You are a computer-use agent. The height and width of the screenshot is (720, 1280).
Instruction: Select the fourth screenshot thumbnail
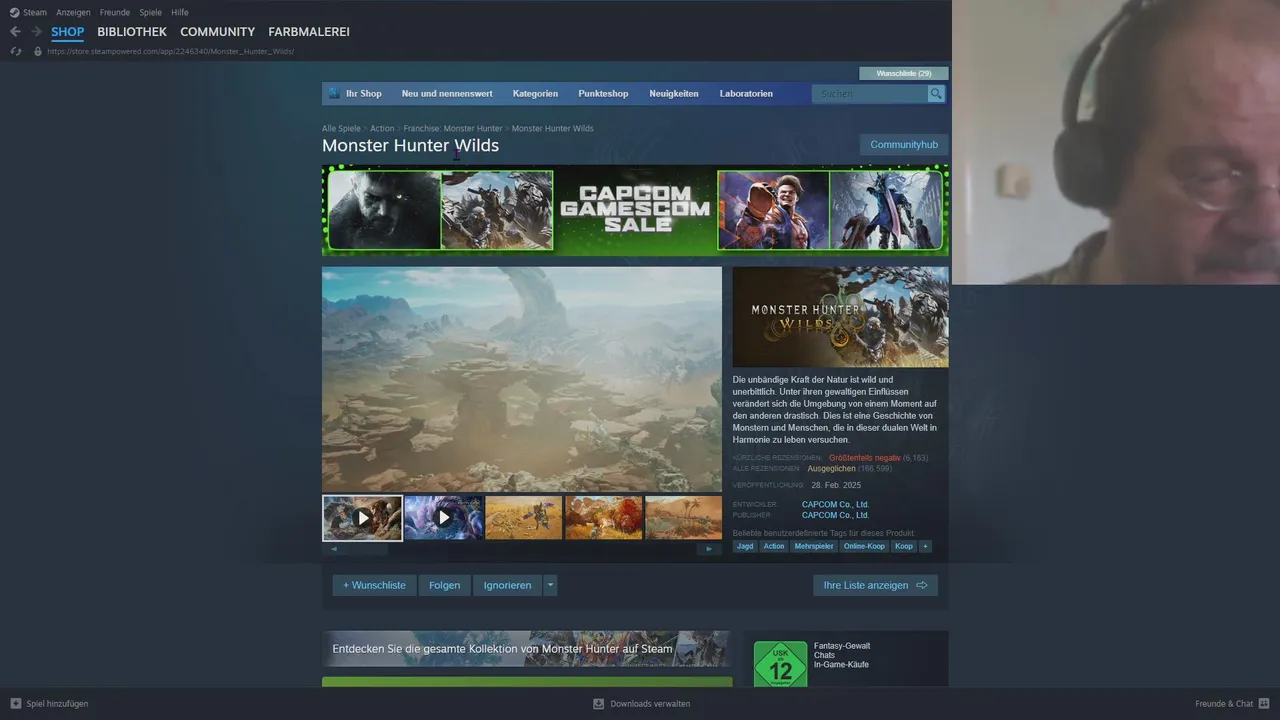[x=604, y=518]
